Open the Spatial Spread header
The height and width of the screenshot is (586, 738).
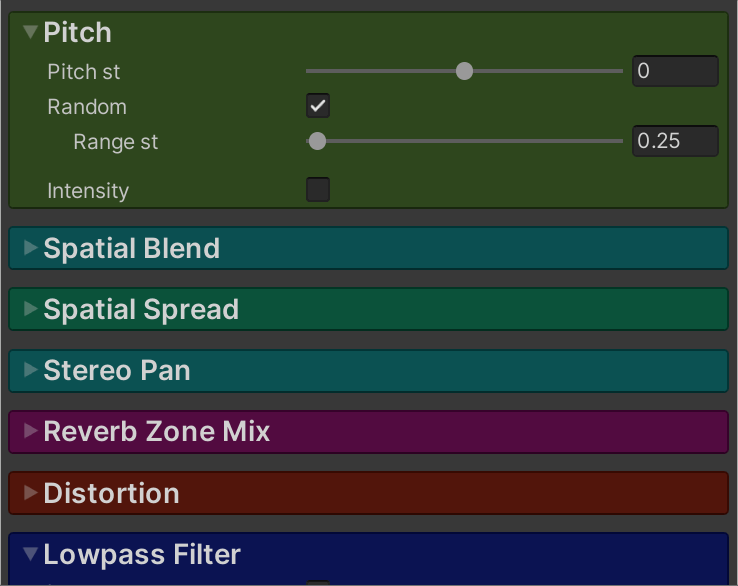coord(141,309)
